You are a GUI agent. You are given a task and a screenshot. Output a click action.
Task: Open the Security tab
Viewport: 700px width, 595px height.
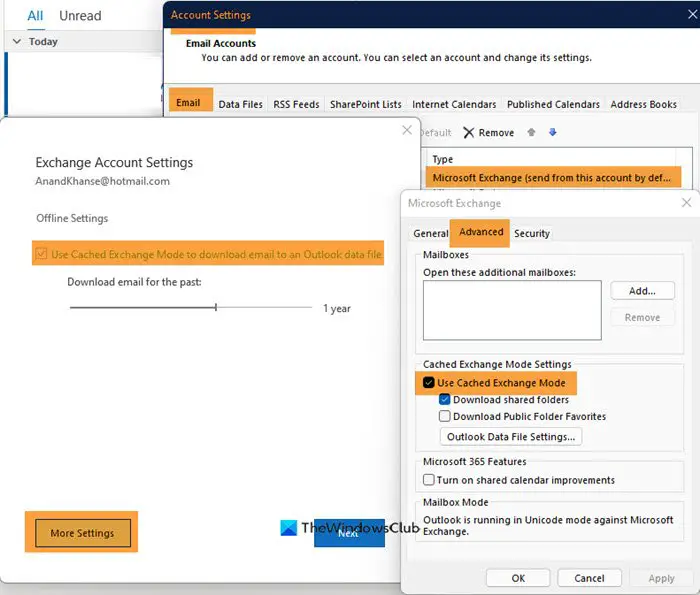click(531, 233)
